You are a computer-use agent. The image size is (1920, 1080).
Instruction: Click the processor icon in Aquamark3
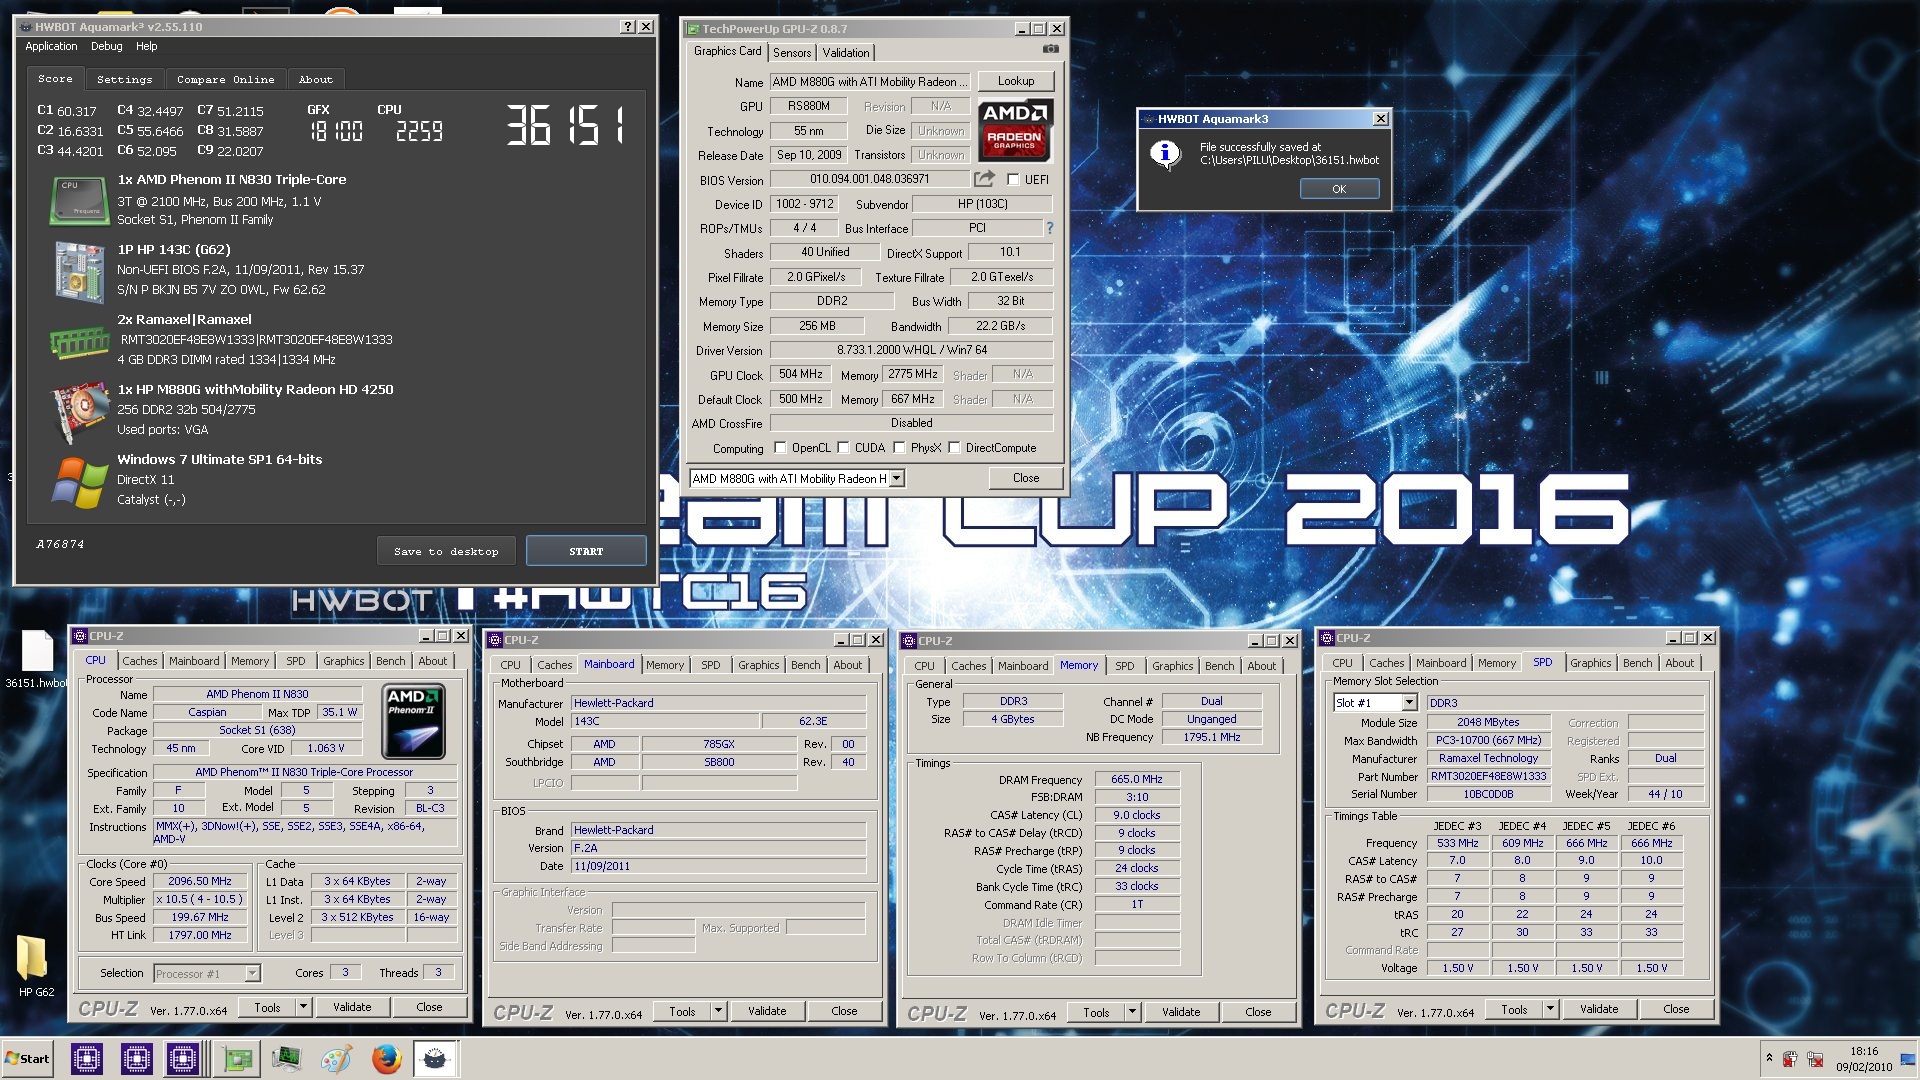(79, 200)
